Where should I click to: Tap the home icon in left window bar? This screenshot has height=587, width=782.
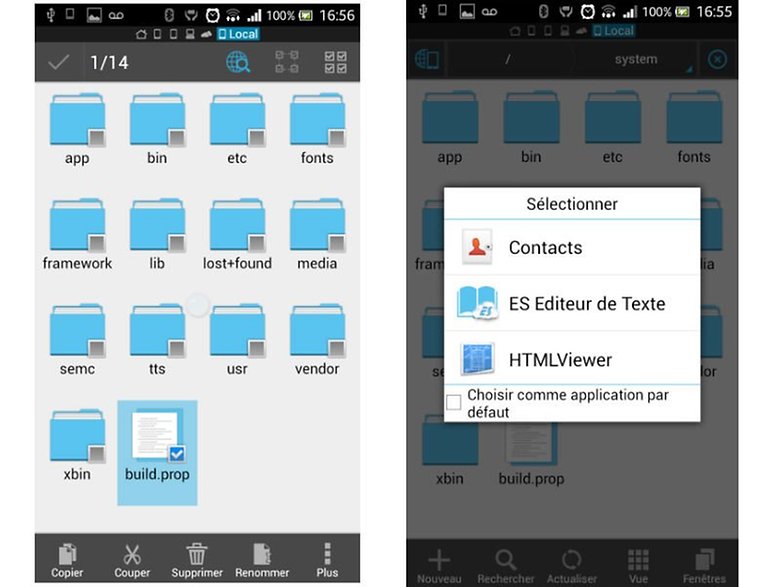point(142,34)
